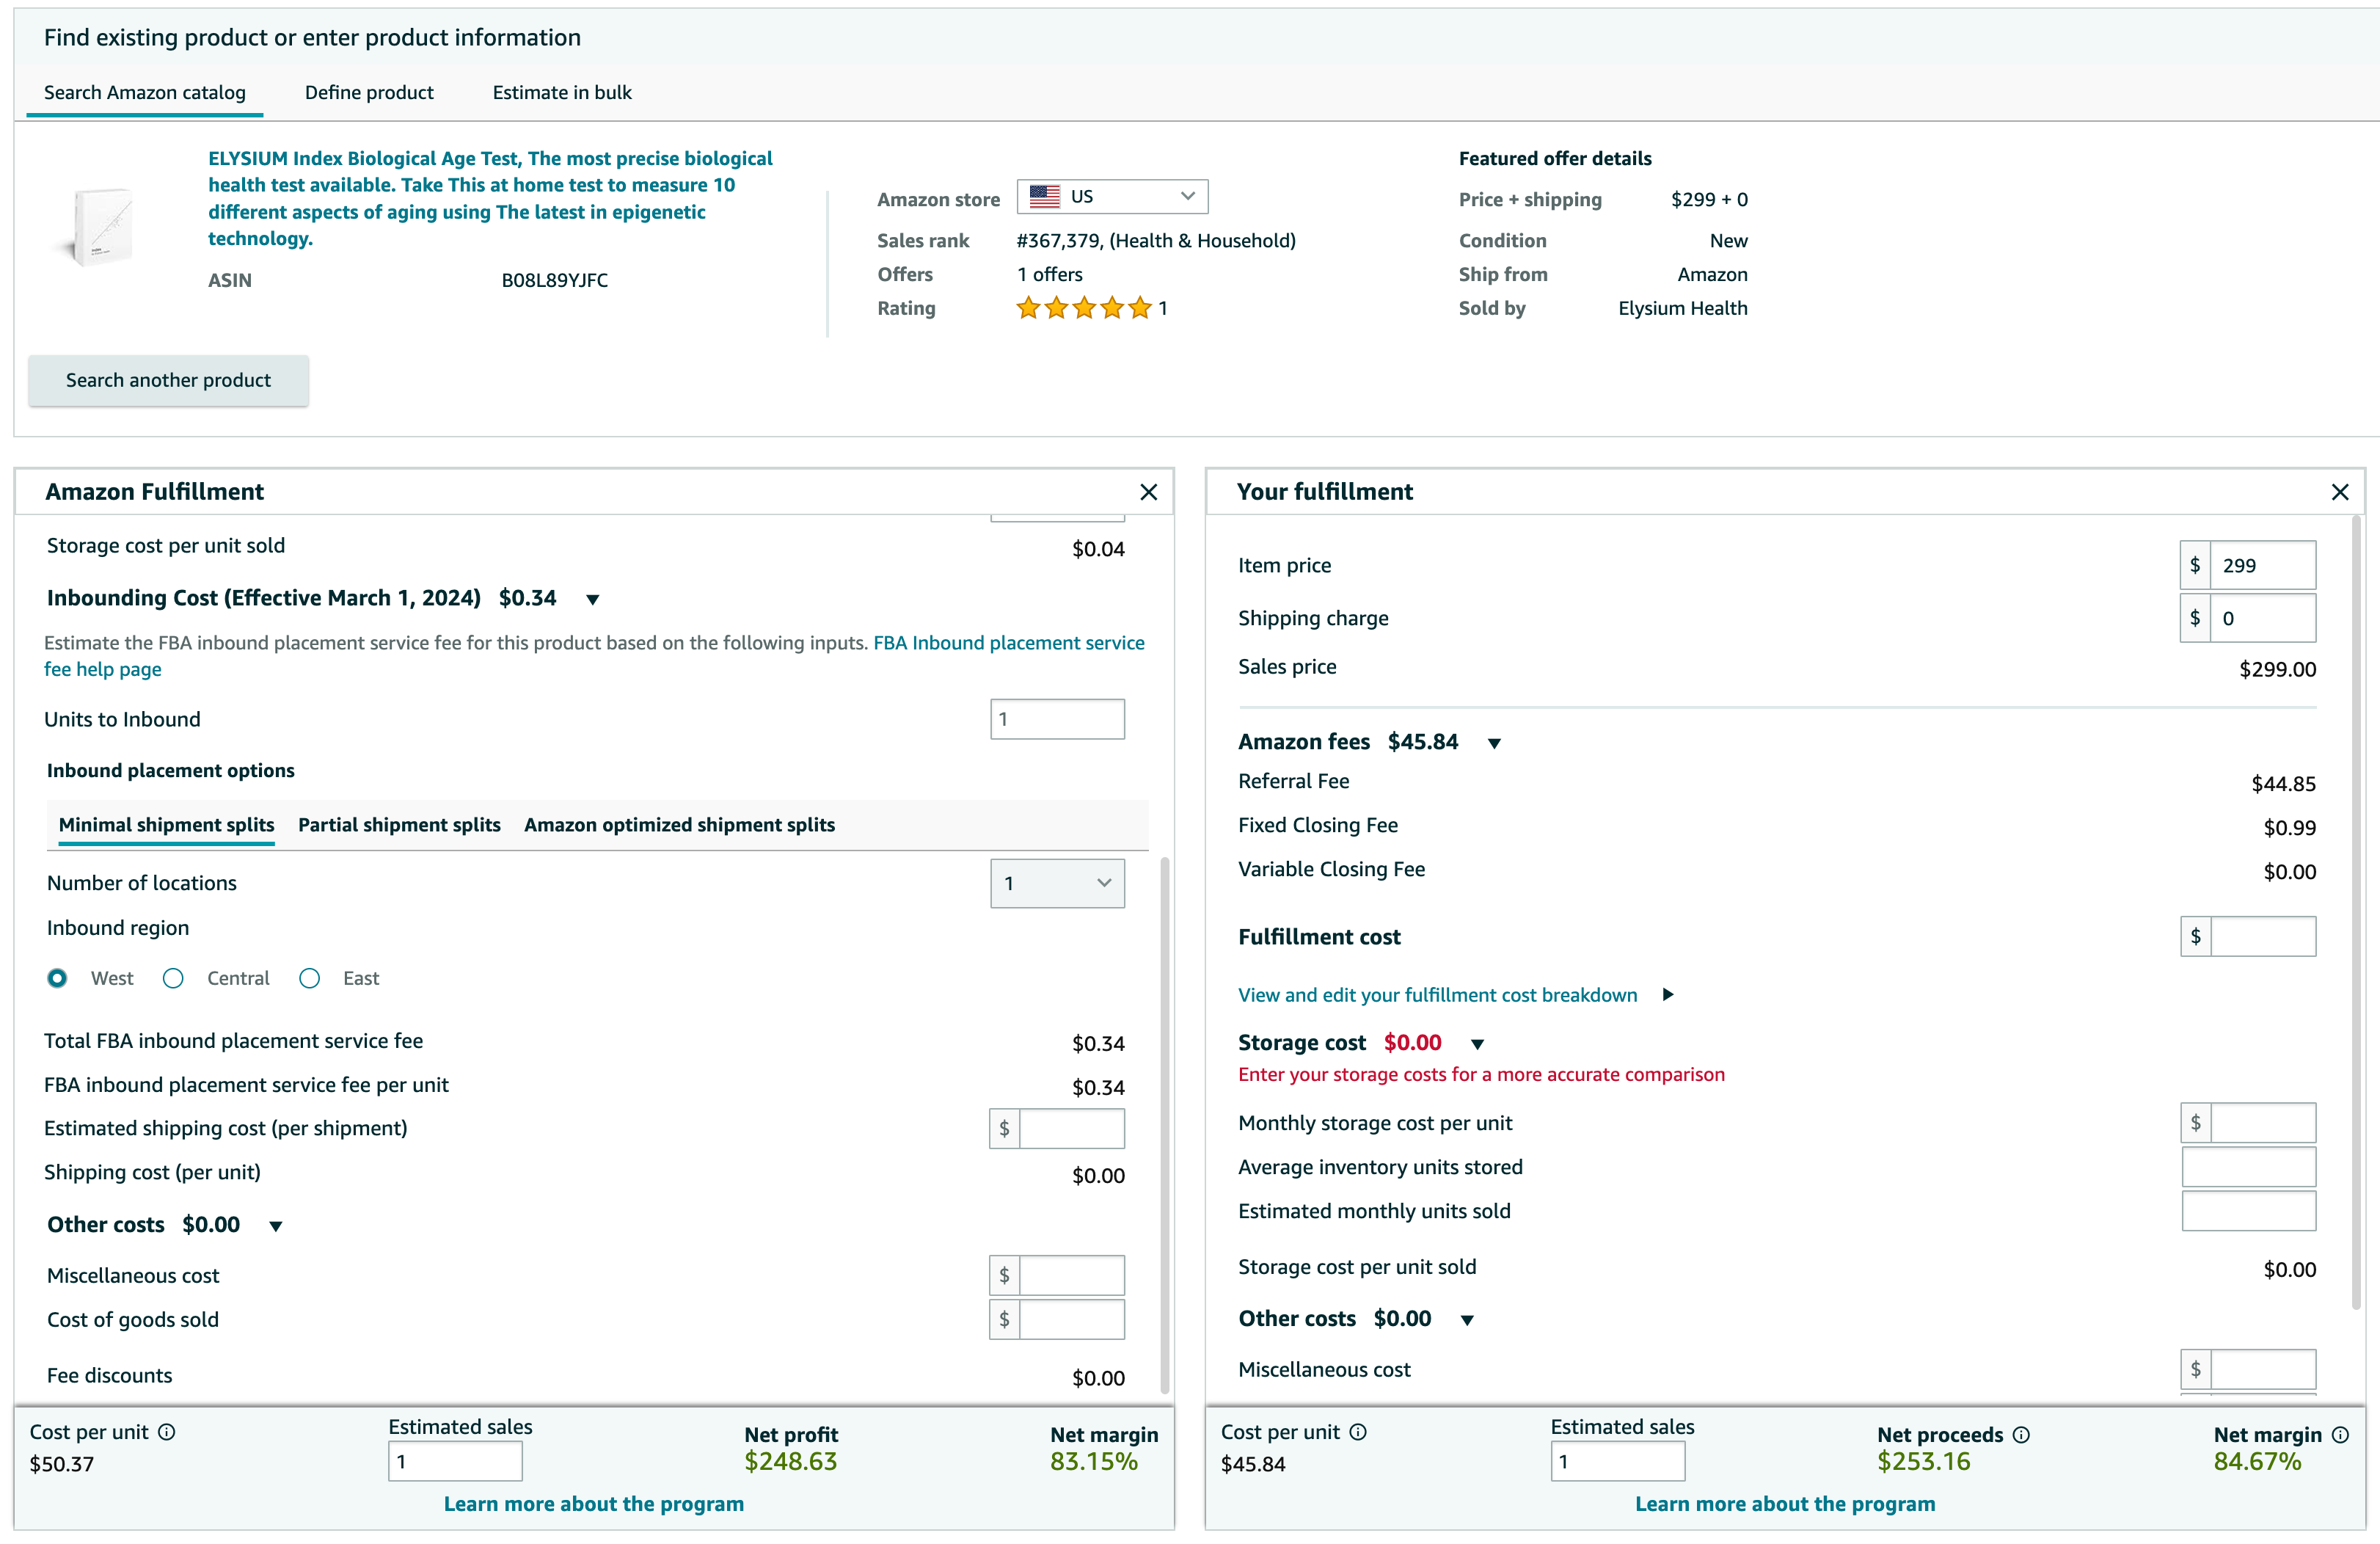2380x1544 pixels.
Task: Open FBA Inbound placement service fee help page
Action: pyautogui.click(x=1008, y=643)
